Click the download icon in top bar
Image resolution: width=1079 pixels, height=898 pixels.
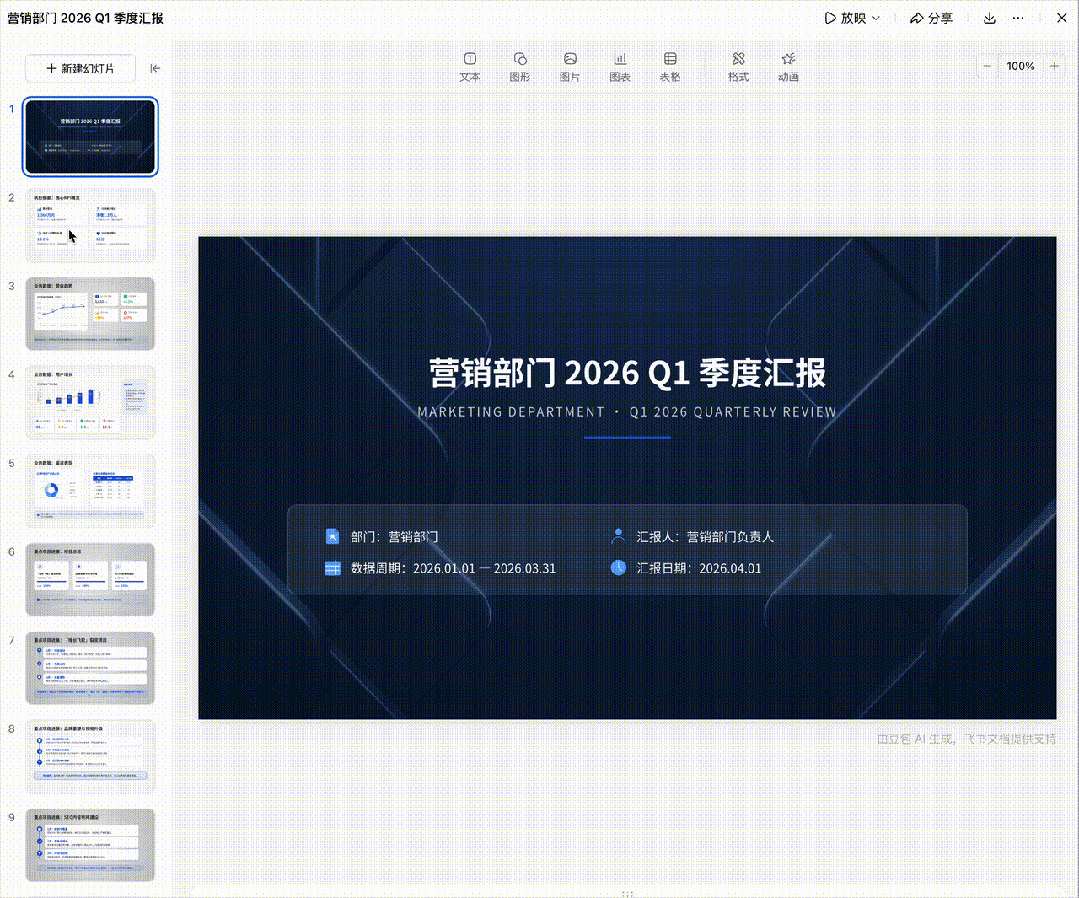click(x=990, y=18)
